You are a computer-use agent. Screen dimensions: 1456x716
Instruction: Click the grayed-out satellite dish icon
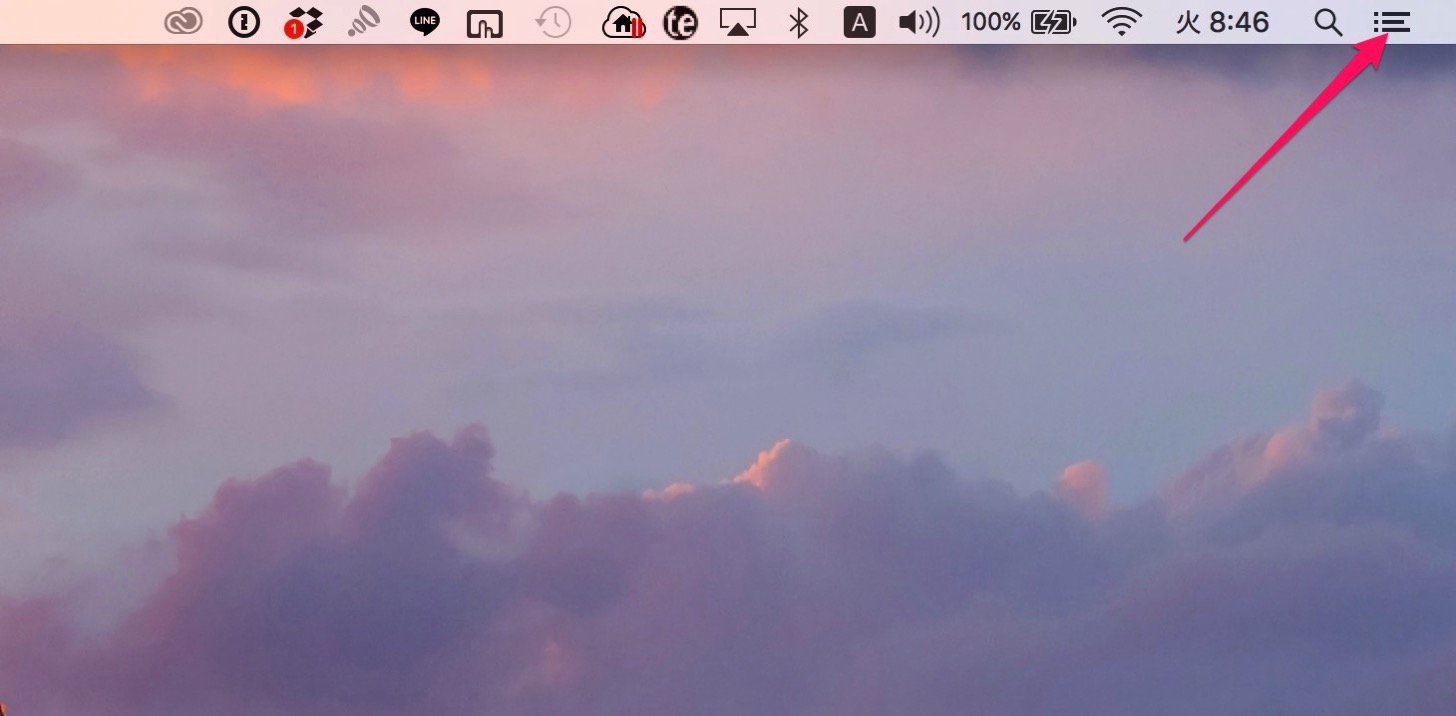pyautogui.click(x=364, y=22)
